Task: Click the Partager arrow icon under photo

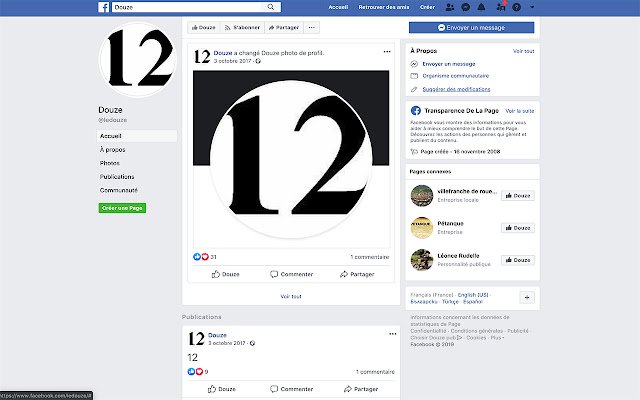Action: [344, 274]
